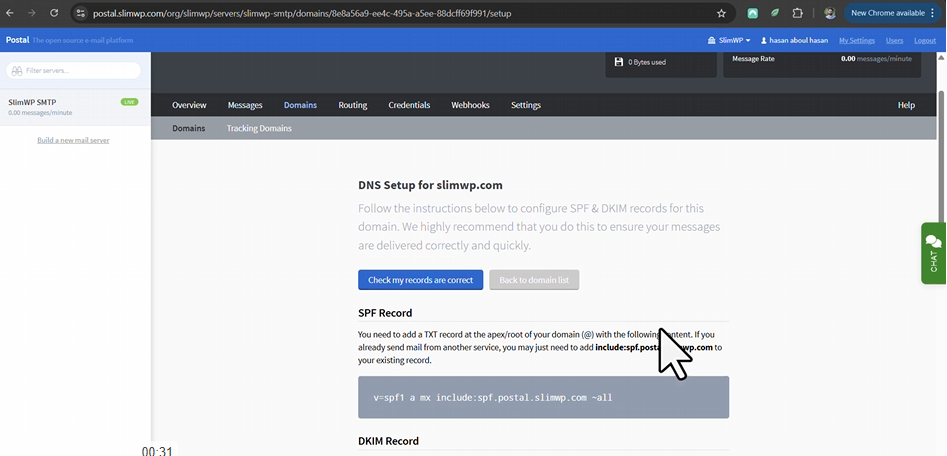The image size is (947, 456).
Task: Open the SlimWP organization dropdown
Action: (x=729, y=40)
